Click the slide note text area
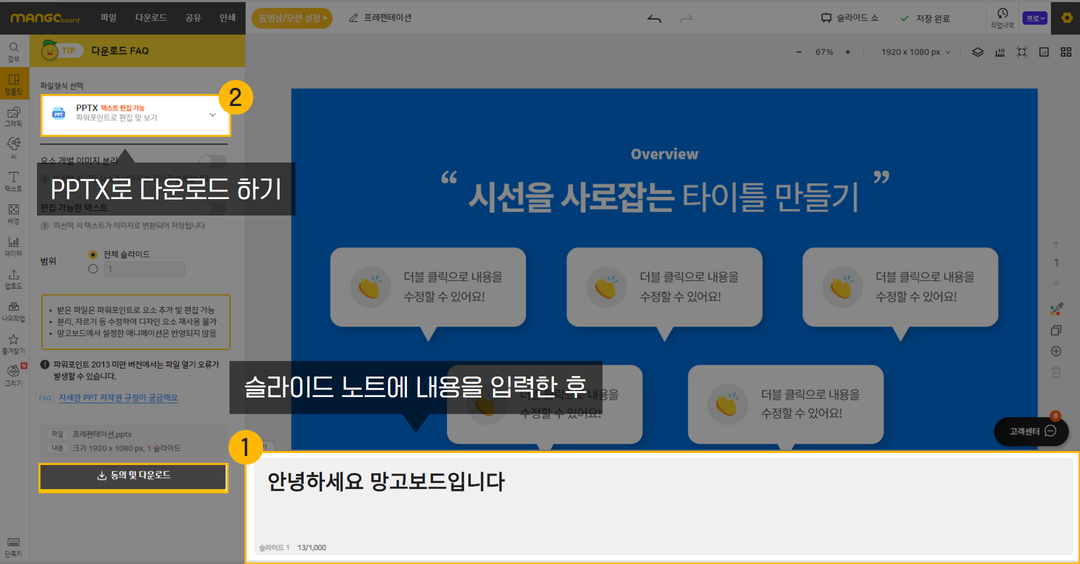 pyautogui.click(x=663, y=508)
